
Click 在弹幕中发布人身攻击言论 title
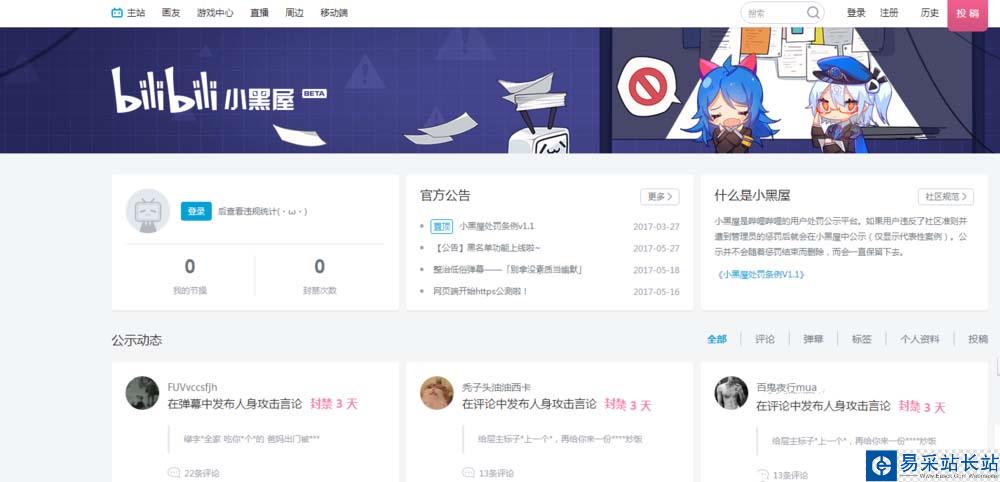point(234,404)
